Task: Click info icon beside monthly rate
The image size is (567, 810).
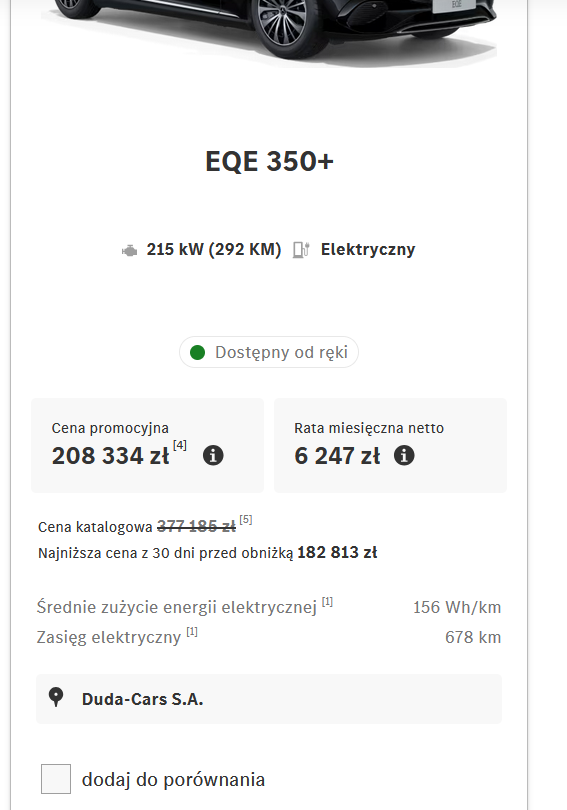Action: click(404, 456)
